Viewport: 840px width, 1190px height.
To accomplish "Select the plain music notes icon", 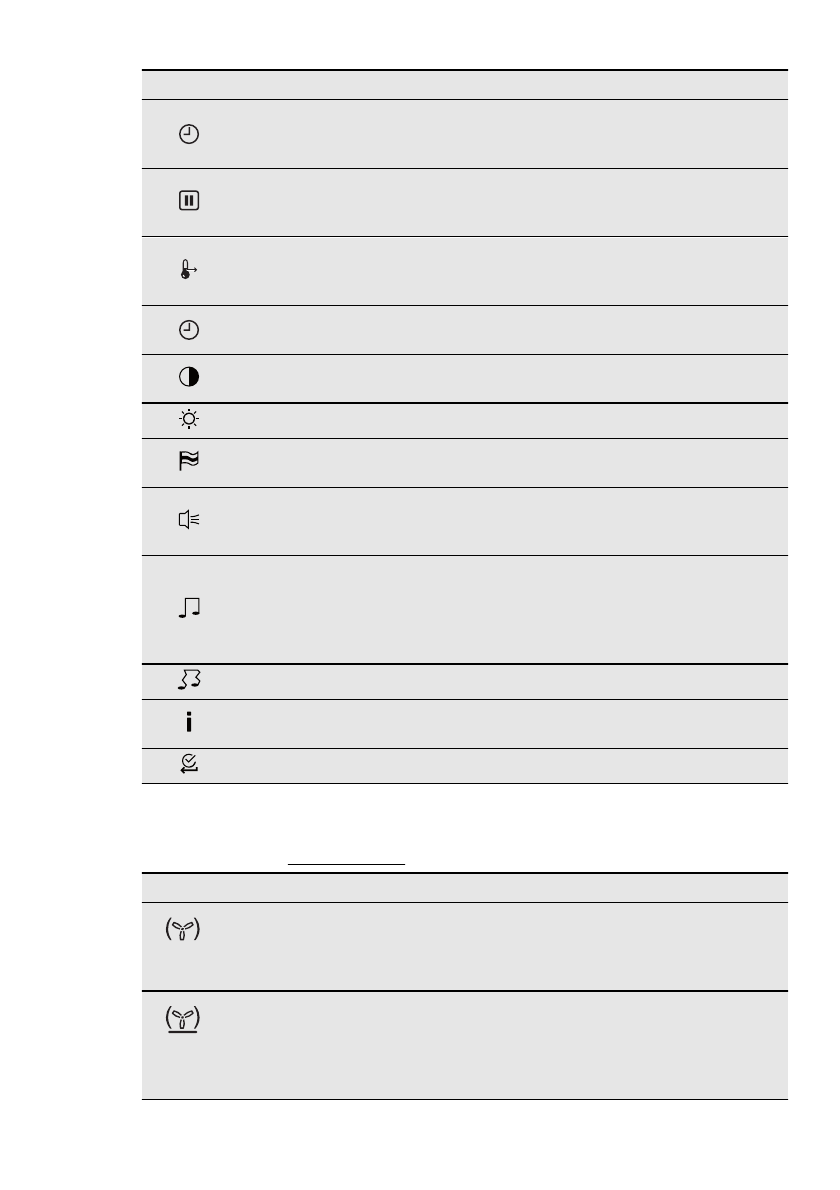I will pos(189,608).
